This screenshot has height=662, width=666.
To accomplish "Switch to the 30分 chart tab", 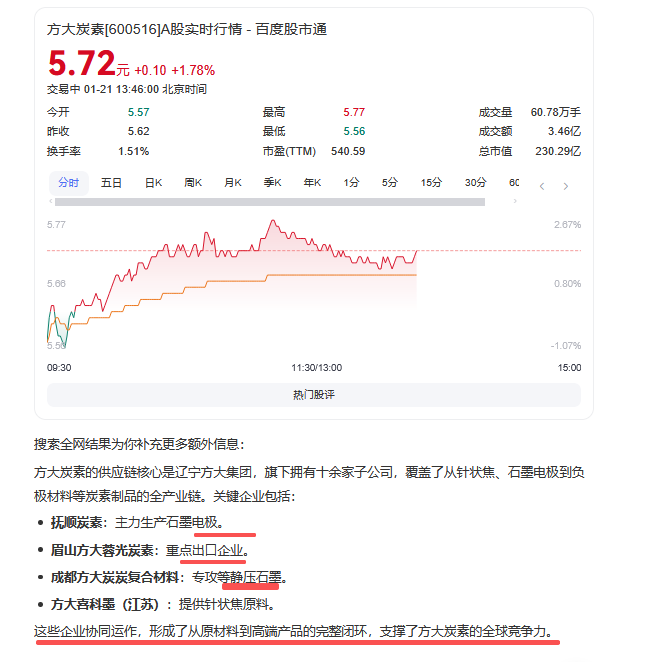I will click(x=475, y=183).
